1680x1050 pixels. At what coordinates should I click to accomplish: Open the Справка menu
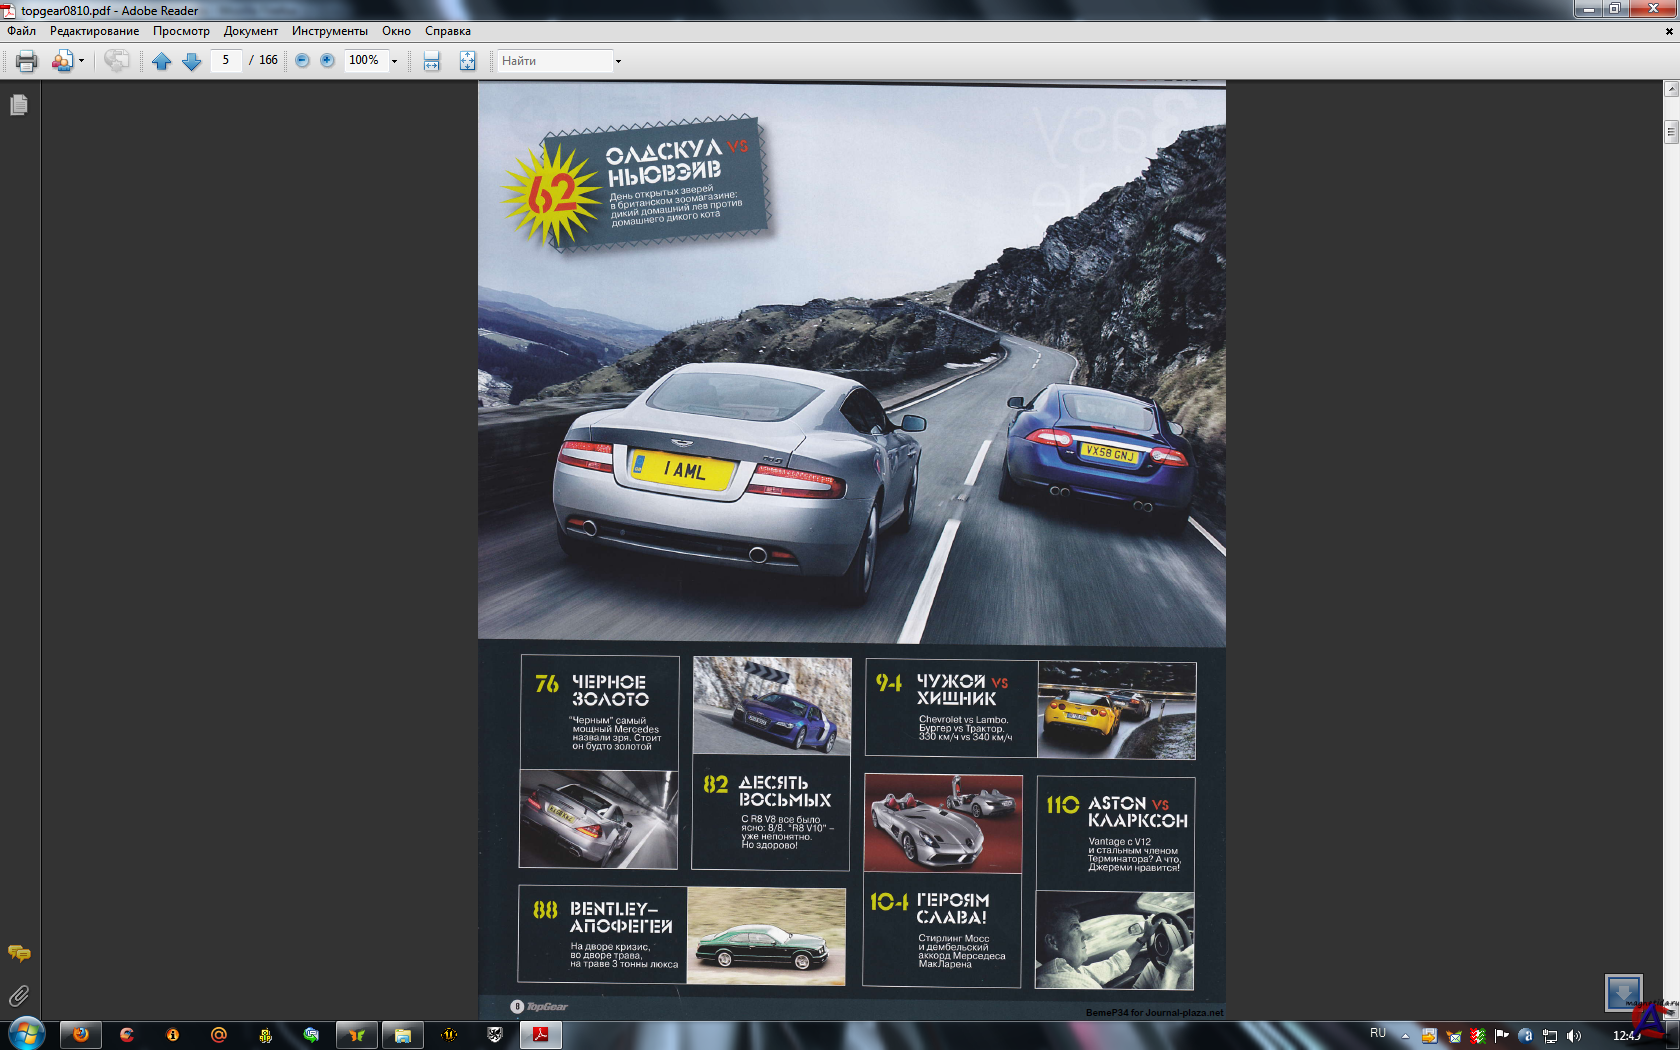[447, 31]
